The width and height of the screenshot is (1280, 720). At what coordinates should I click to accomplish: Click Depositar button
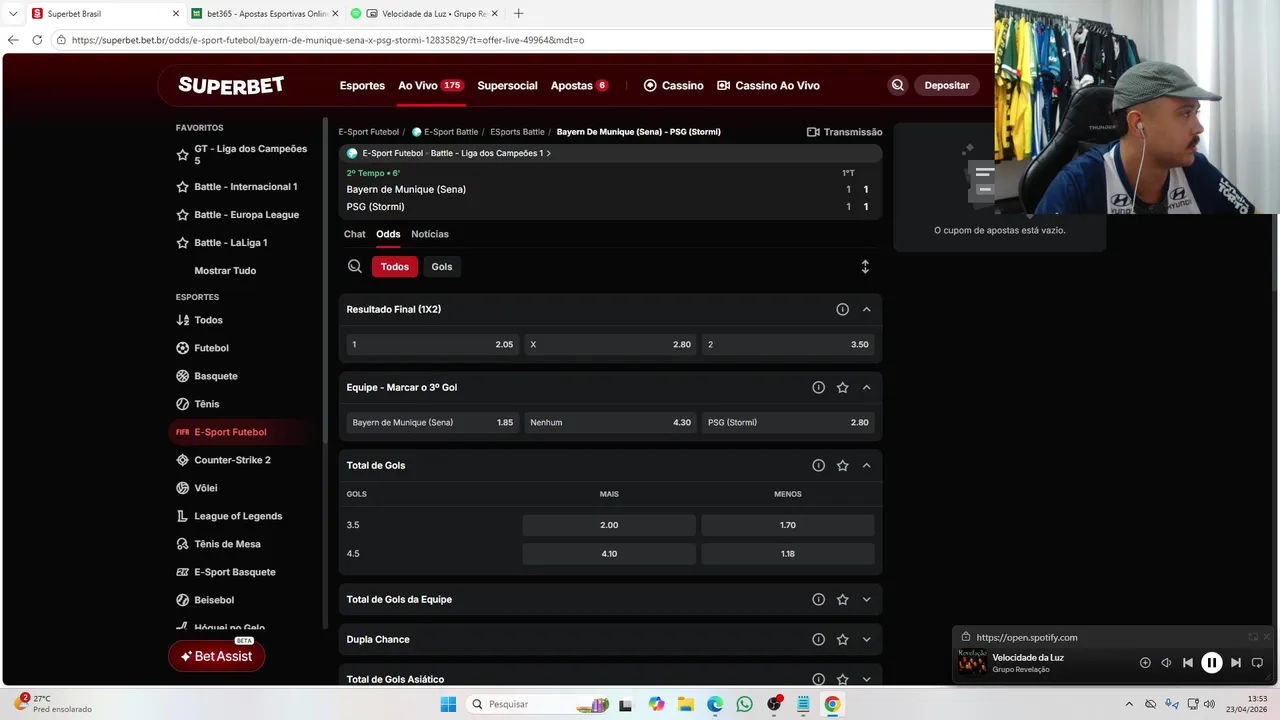point(946,86)
